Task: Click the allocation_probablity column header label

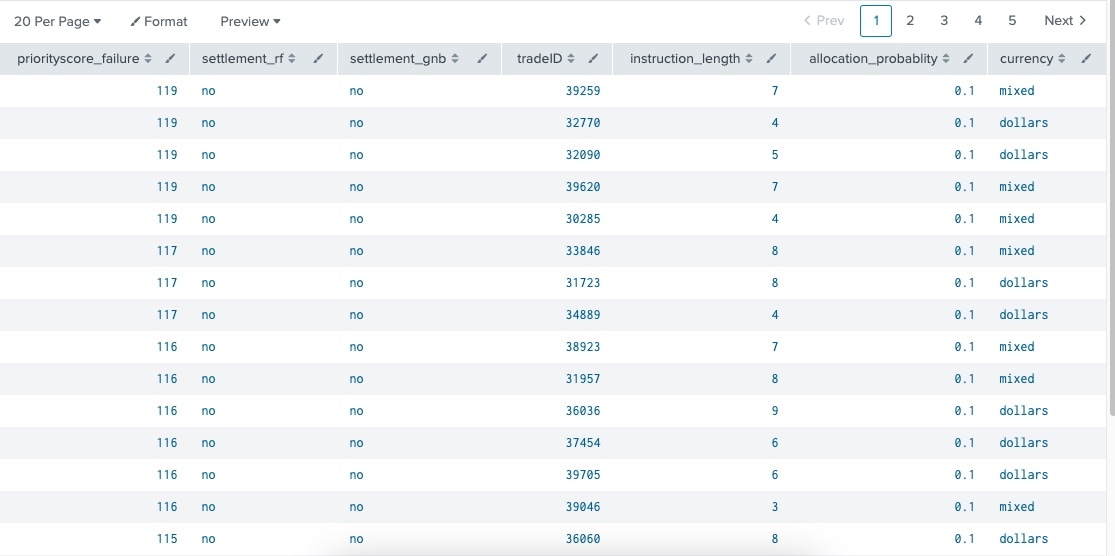Action: point(873,59)
